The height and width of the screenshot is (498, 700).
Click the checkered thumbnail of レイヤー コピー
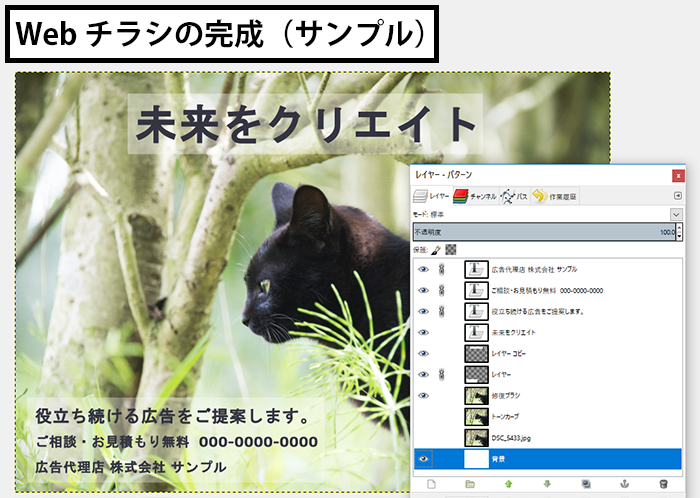pos(476,353)
